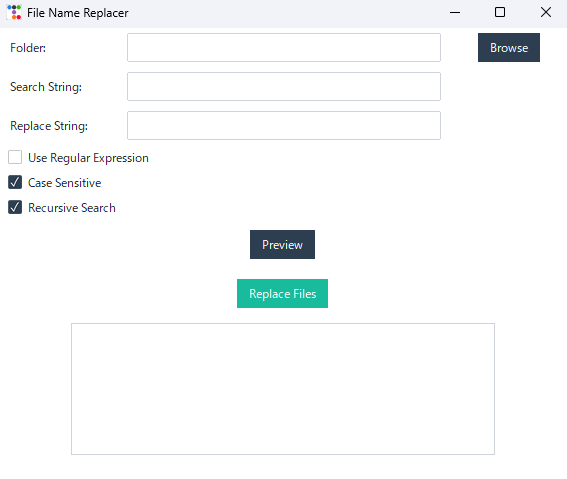Click the green Replace Files button
This screenshot has width=567, height=479.
[x=282, y=294]
